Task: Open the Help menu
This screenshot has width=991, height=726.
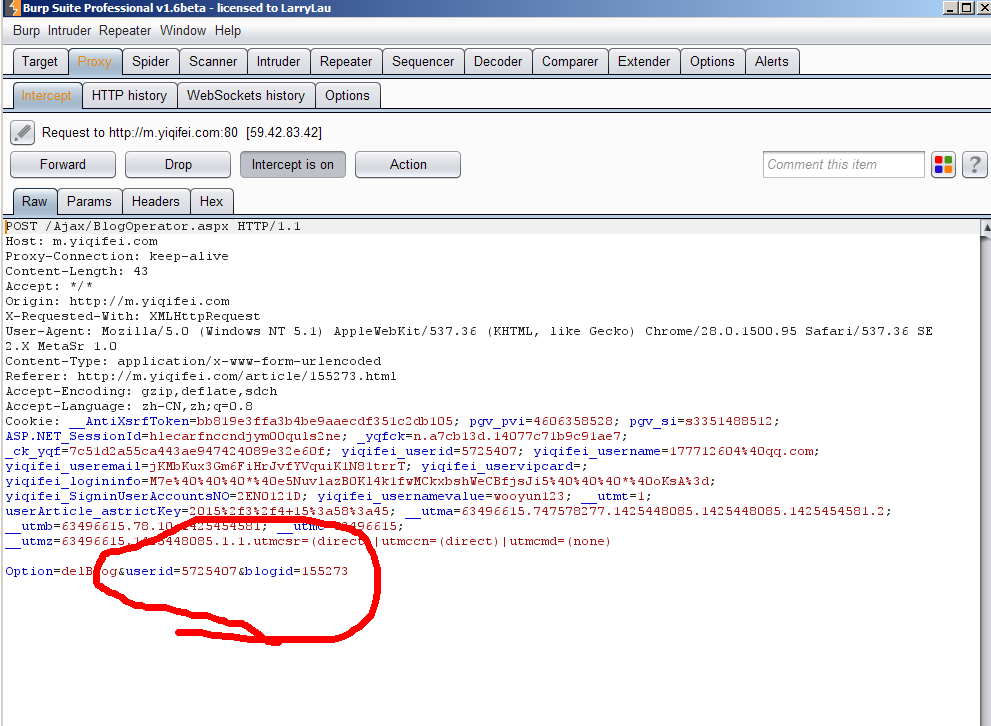Action: (x=228, y=30)
